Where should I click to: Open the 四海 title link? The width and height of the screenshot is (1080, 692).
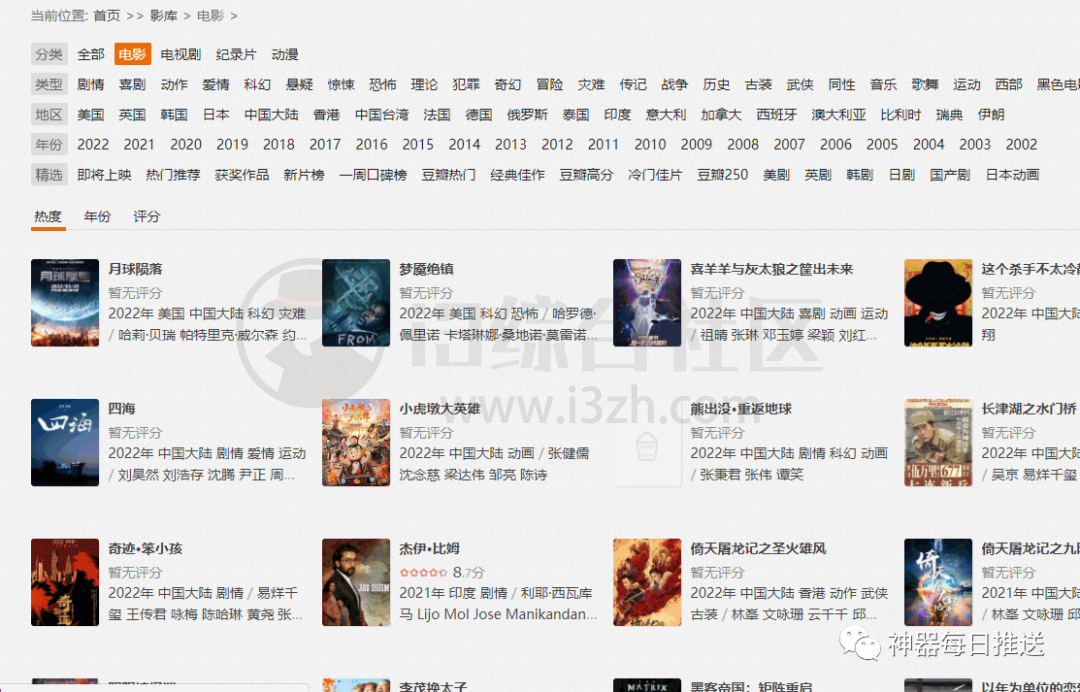pyautogui.click(x=122, y=409)
